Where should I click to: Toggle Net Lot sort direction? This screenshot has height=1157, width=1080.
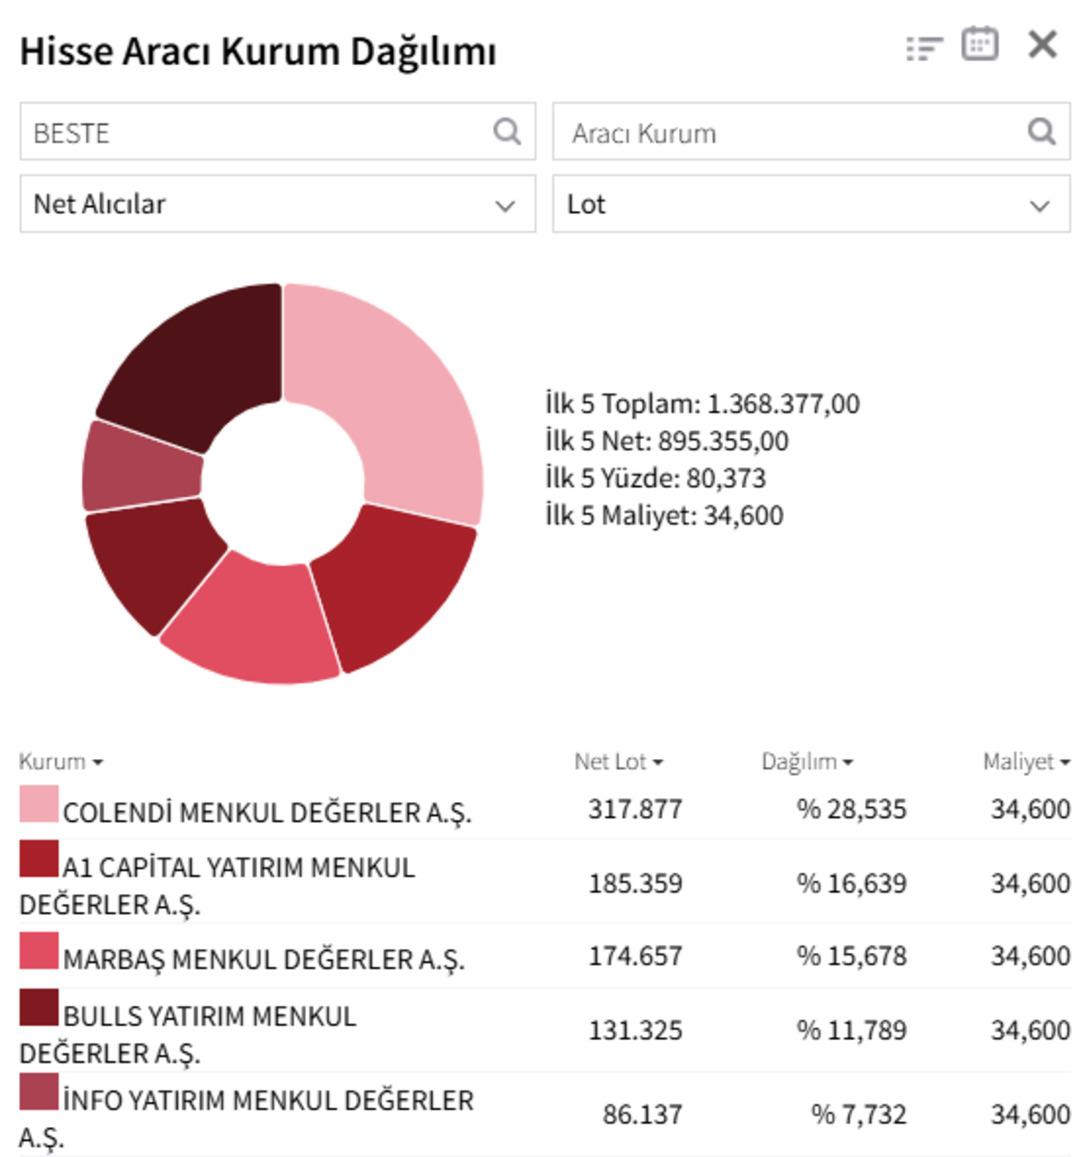click(658, 763)
